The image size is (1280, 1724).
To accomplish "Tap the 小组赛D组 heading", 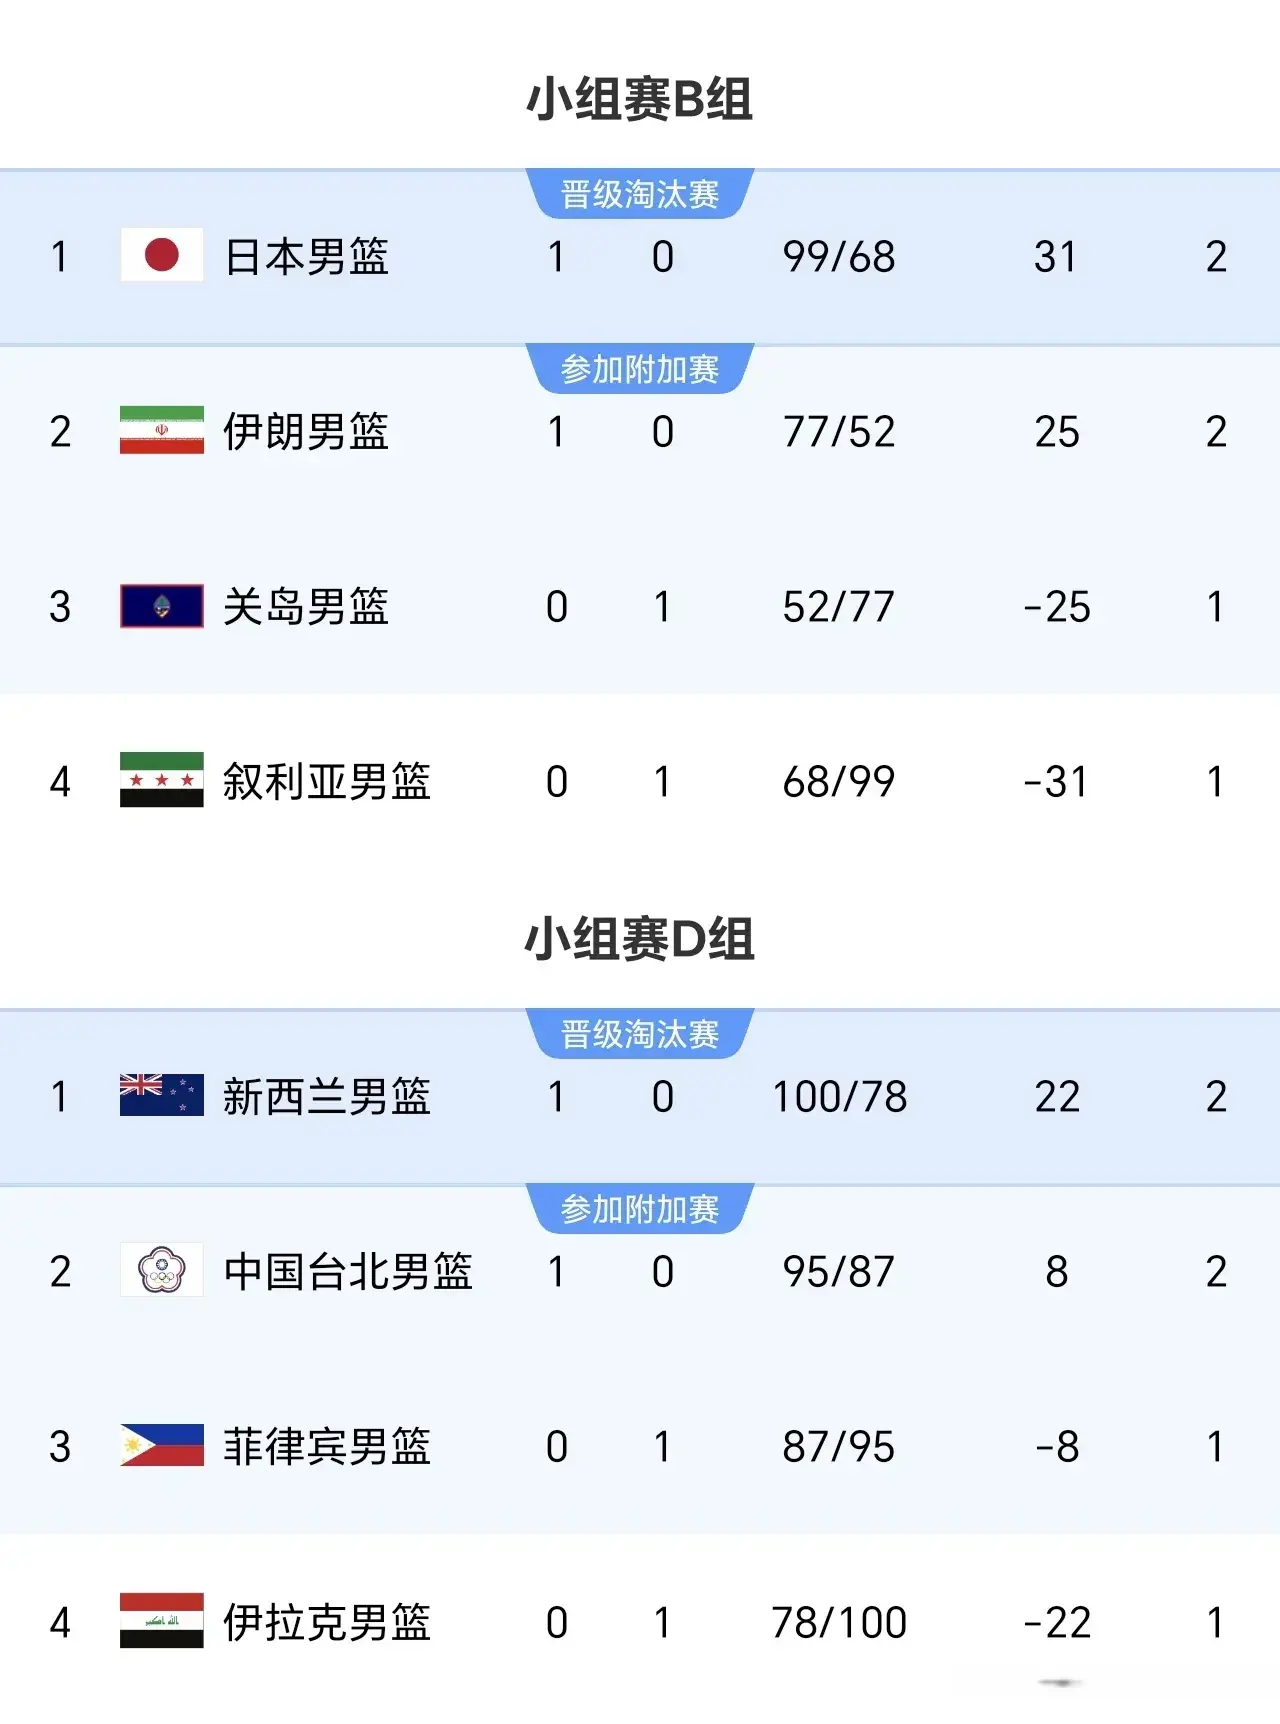I will tap(640, 940).
